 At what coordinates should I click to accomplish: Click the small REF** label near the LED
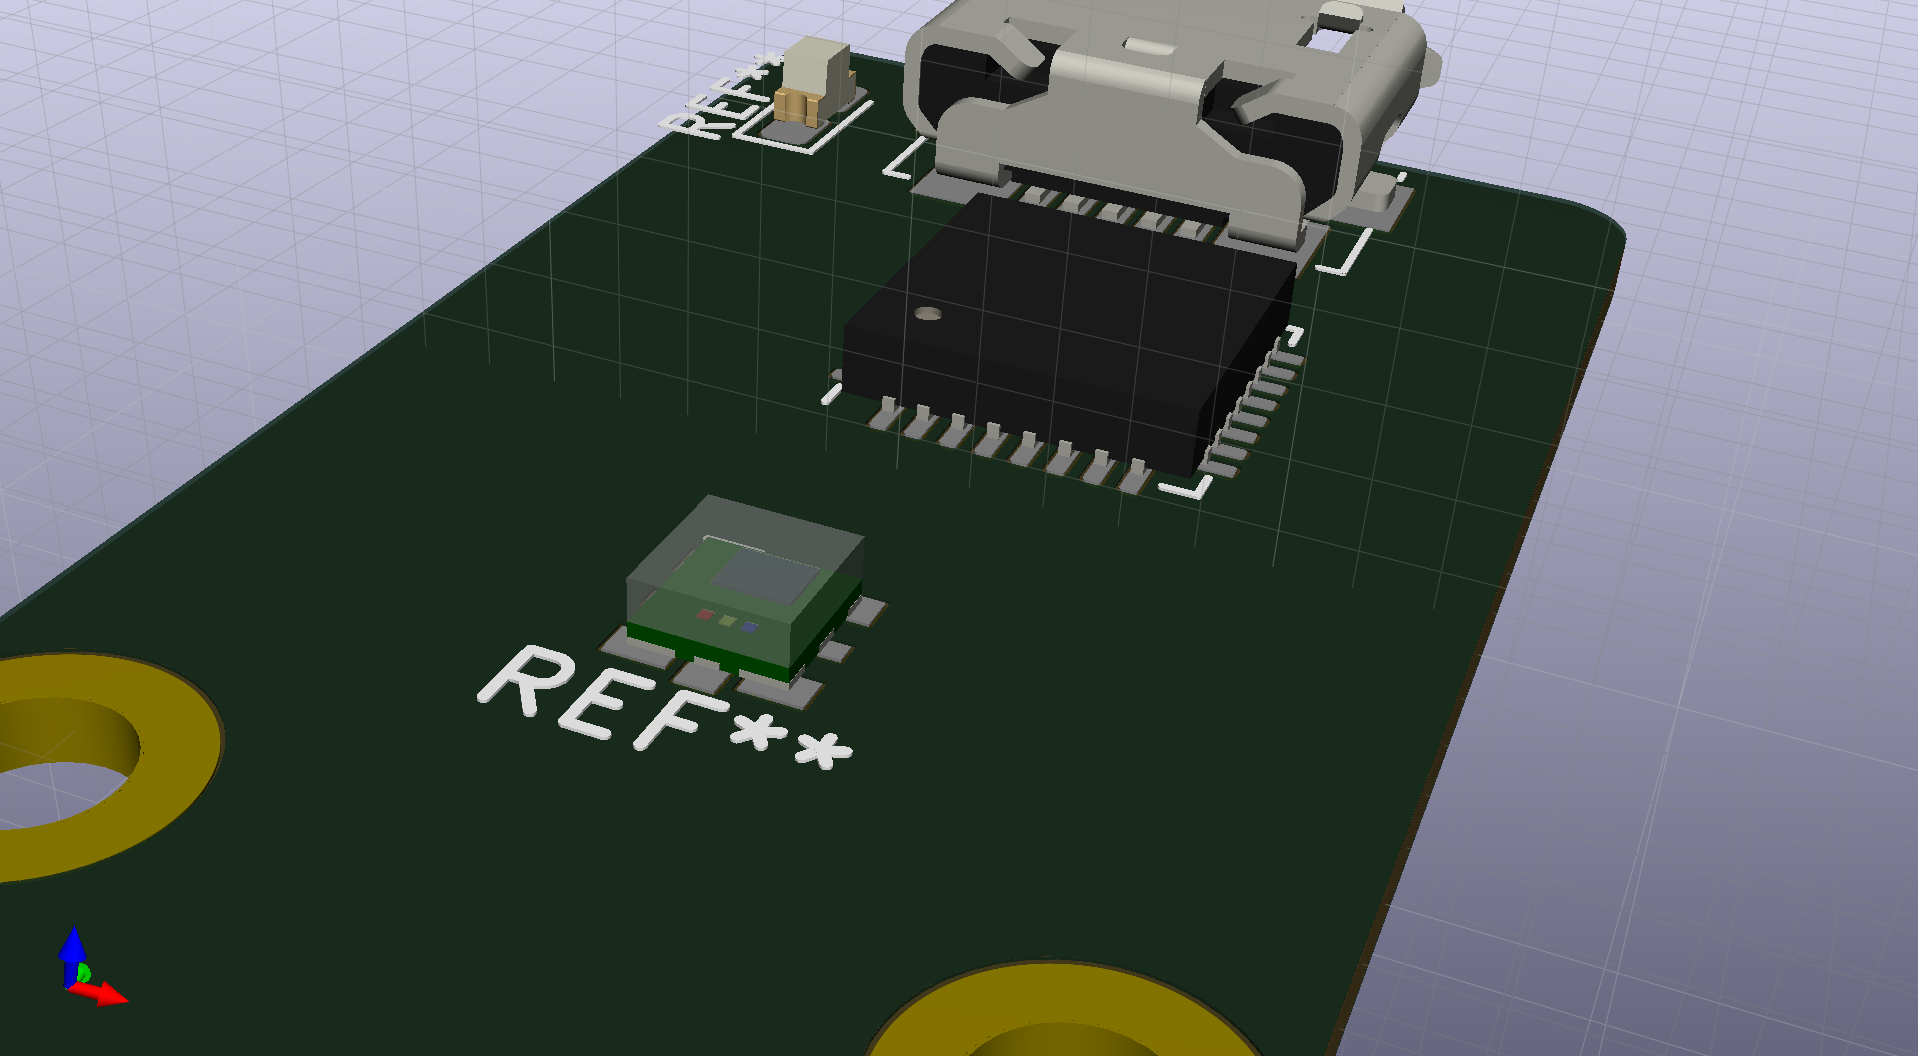click(x=723, y=96)
